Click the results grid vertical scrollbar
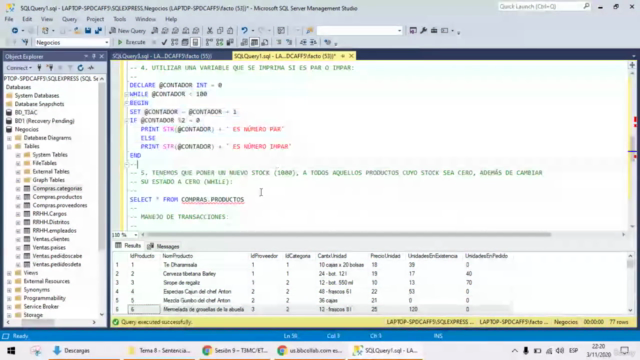 [630, 283]
